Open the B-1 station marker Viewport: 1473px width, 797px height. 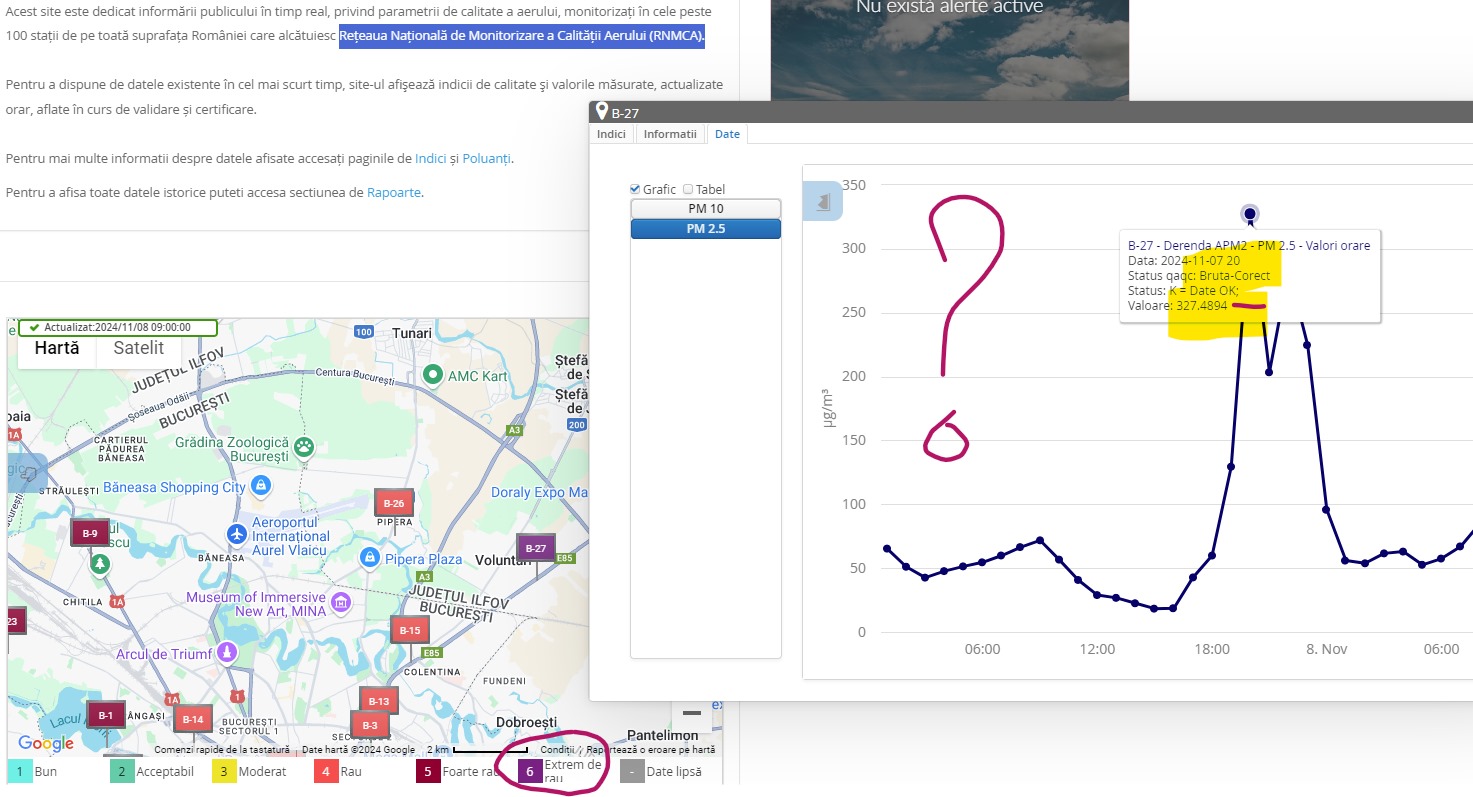[x=105, y=715]
